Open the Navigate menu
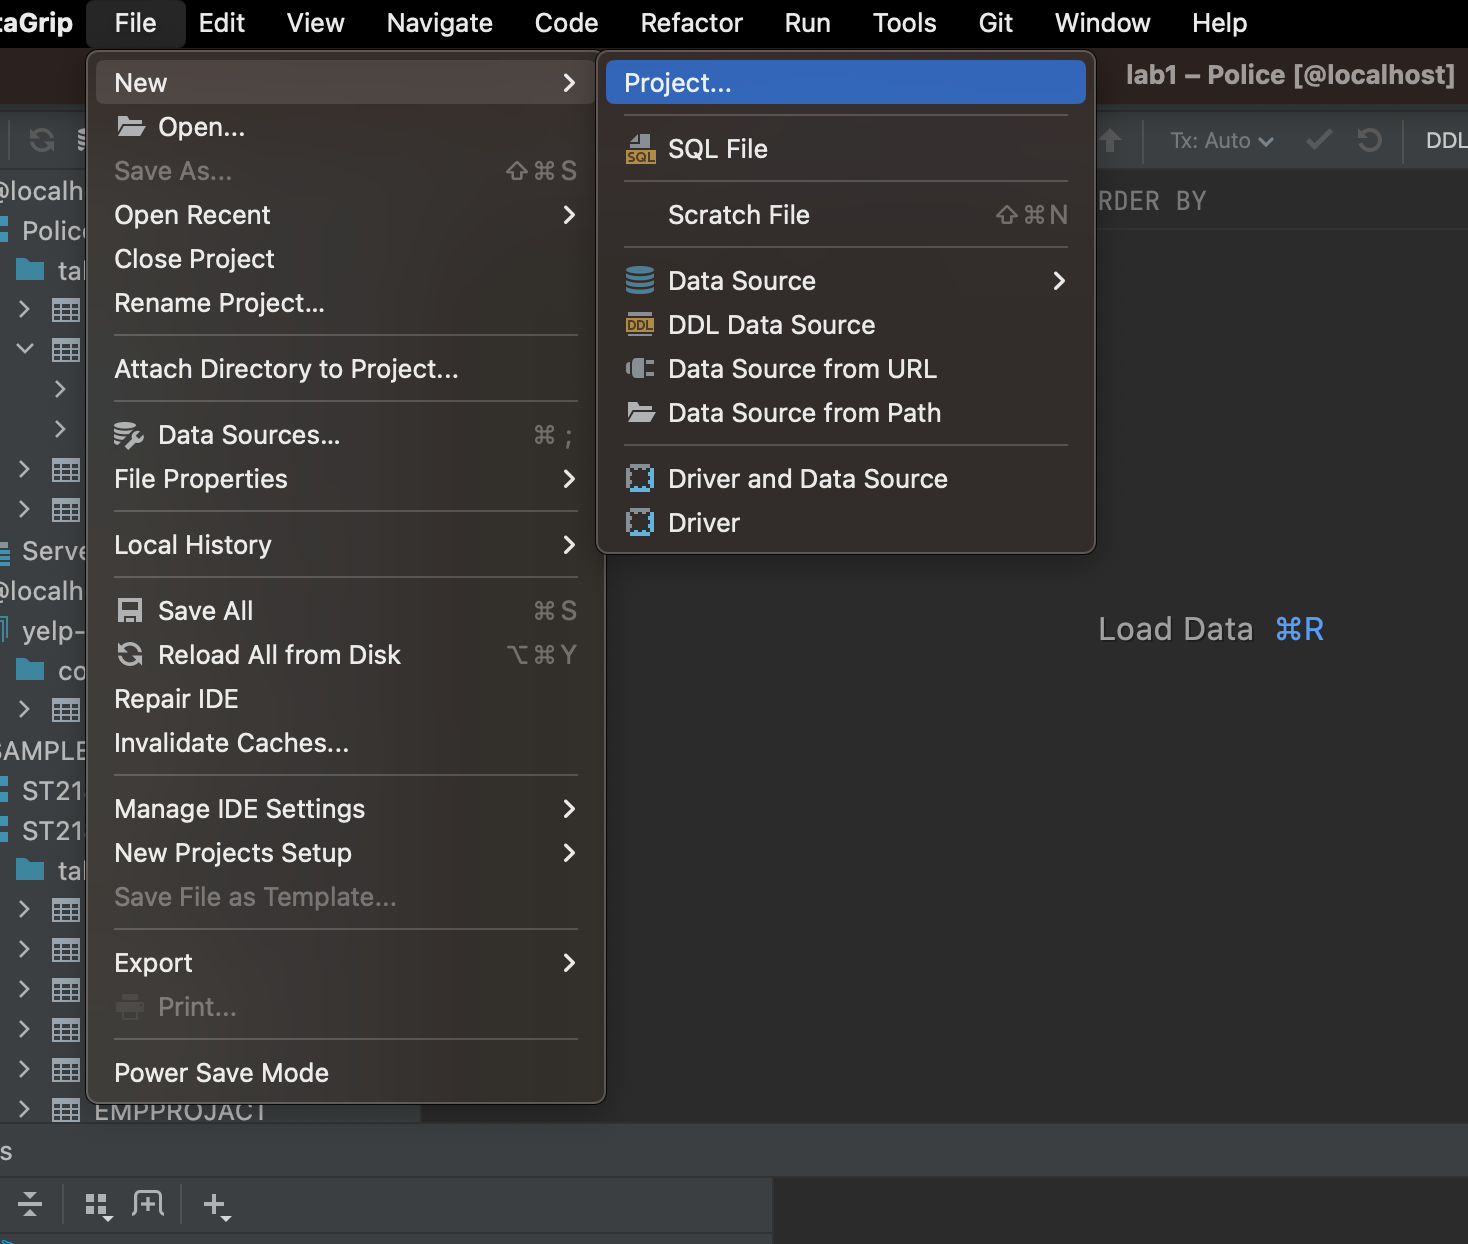 (439, 23)
